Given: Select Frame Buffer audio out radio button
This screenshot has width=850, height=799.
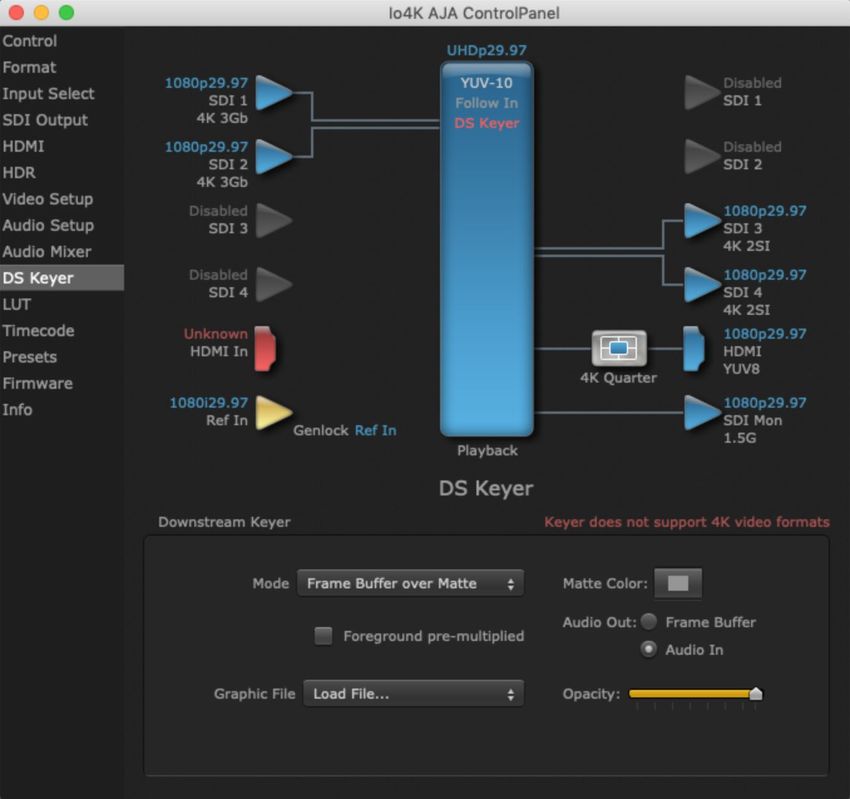Looking at the screenshot, I should tap(648, 621).
